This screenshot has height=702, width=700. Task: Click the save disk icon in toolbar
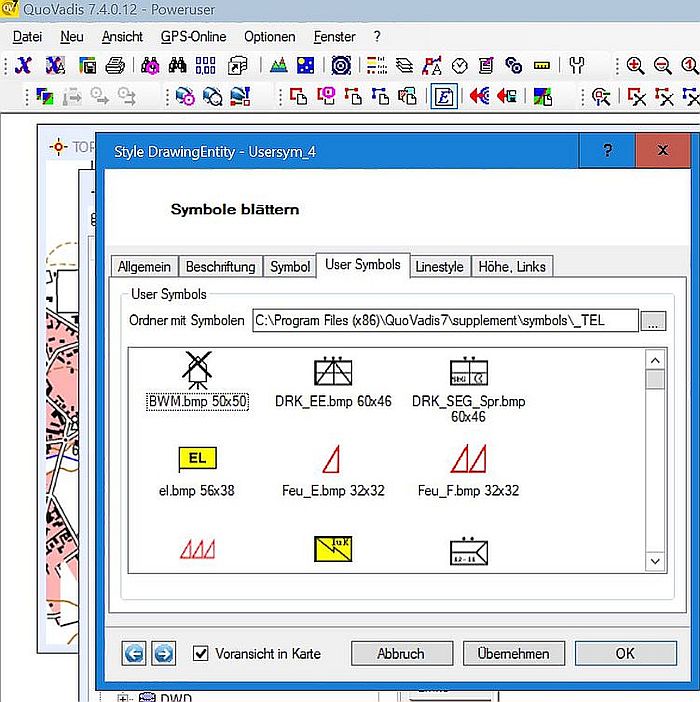[87, 66]
